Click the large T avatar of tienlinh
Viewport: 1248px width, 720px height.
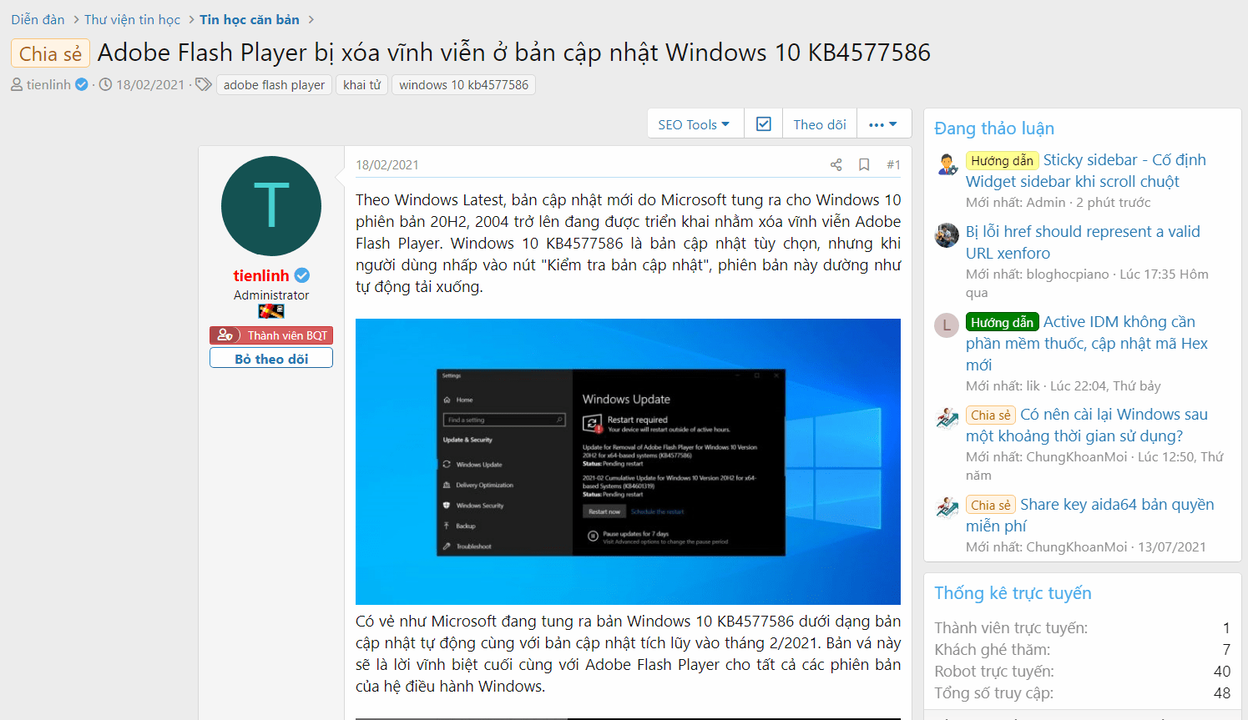[271, 206]
